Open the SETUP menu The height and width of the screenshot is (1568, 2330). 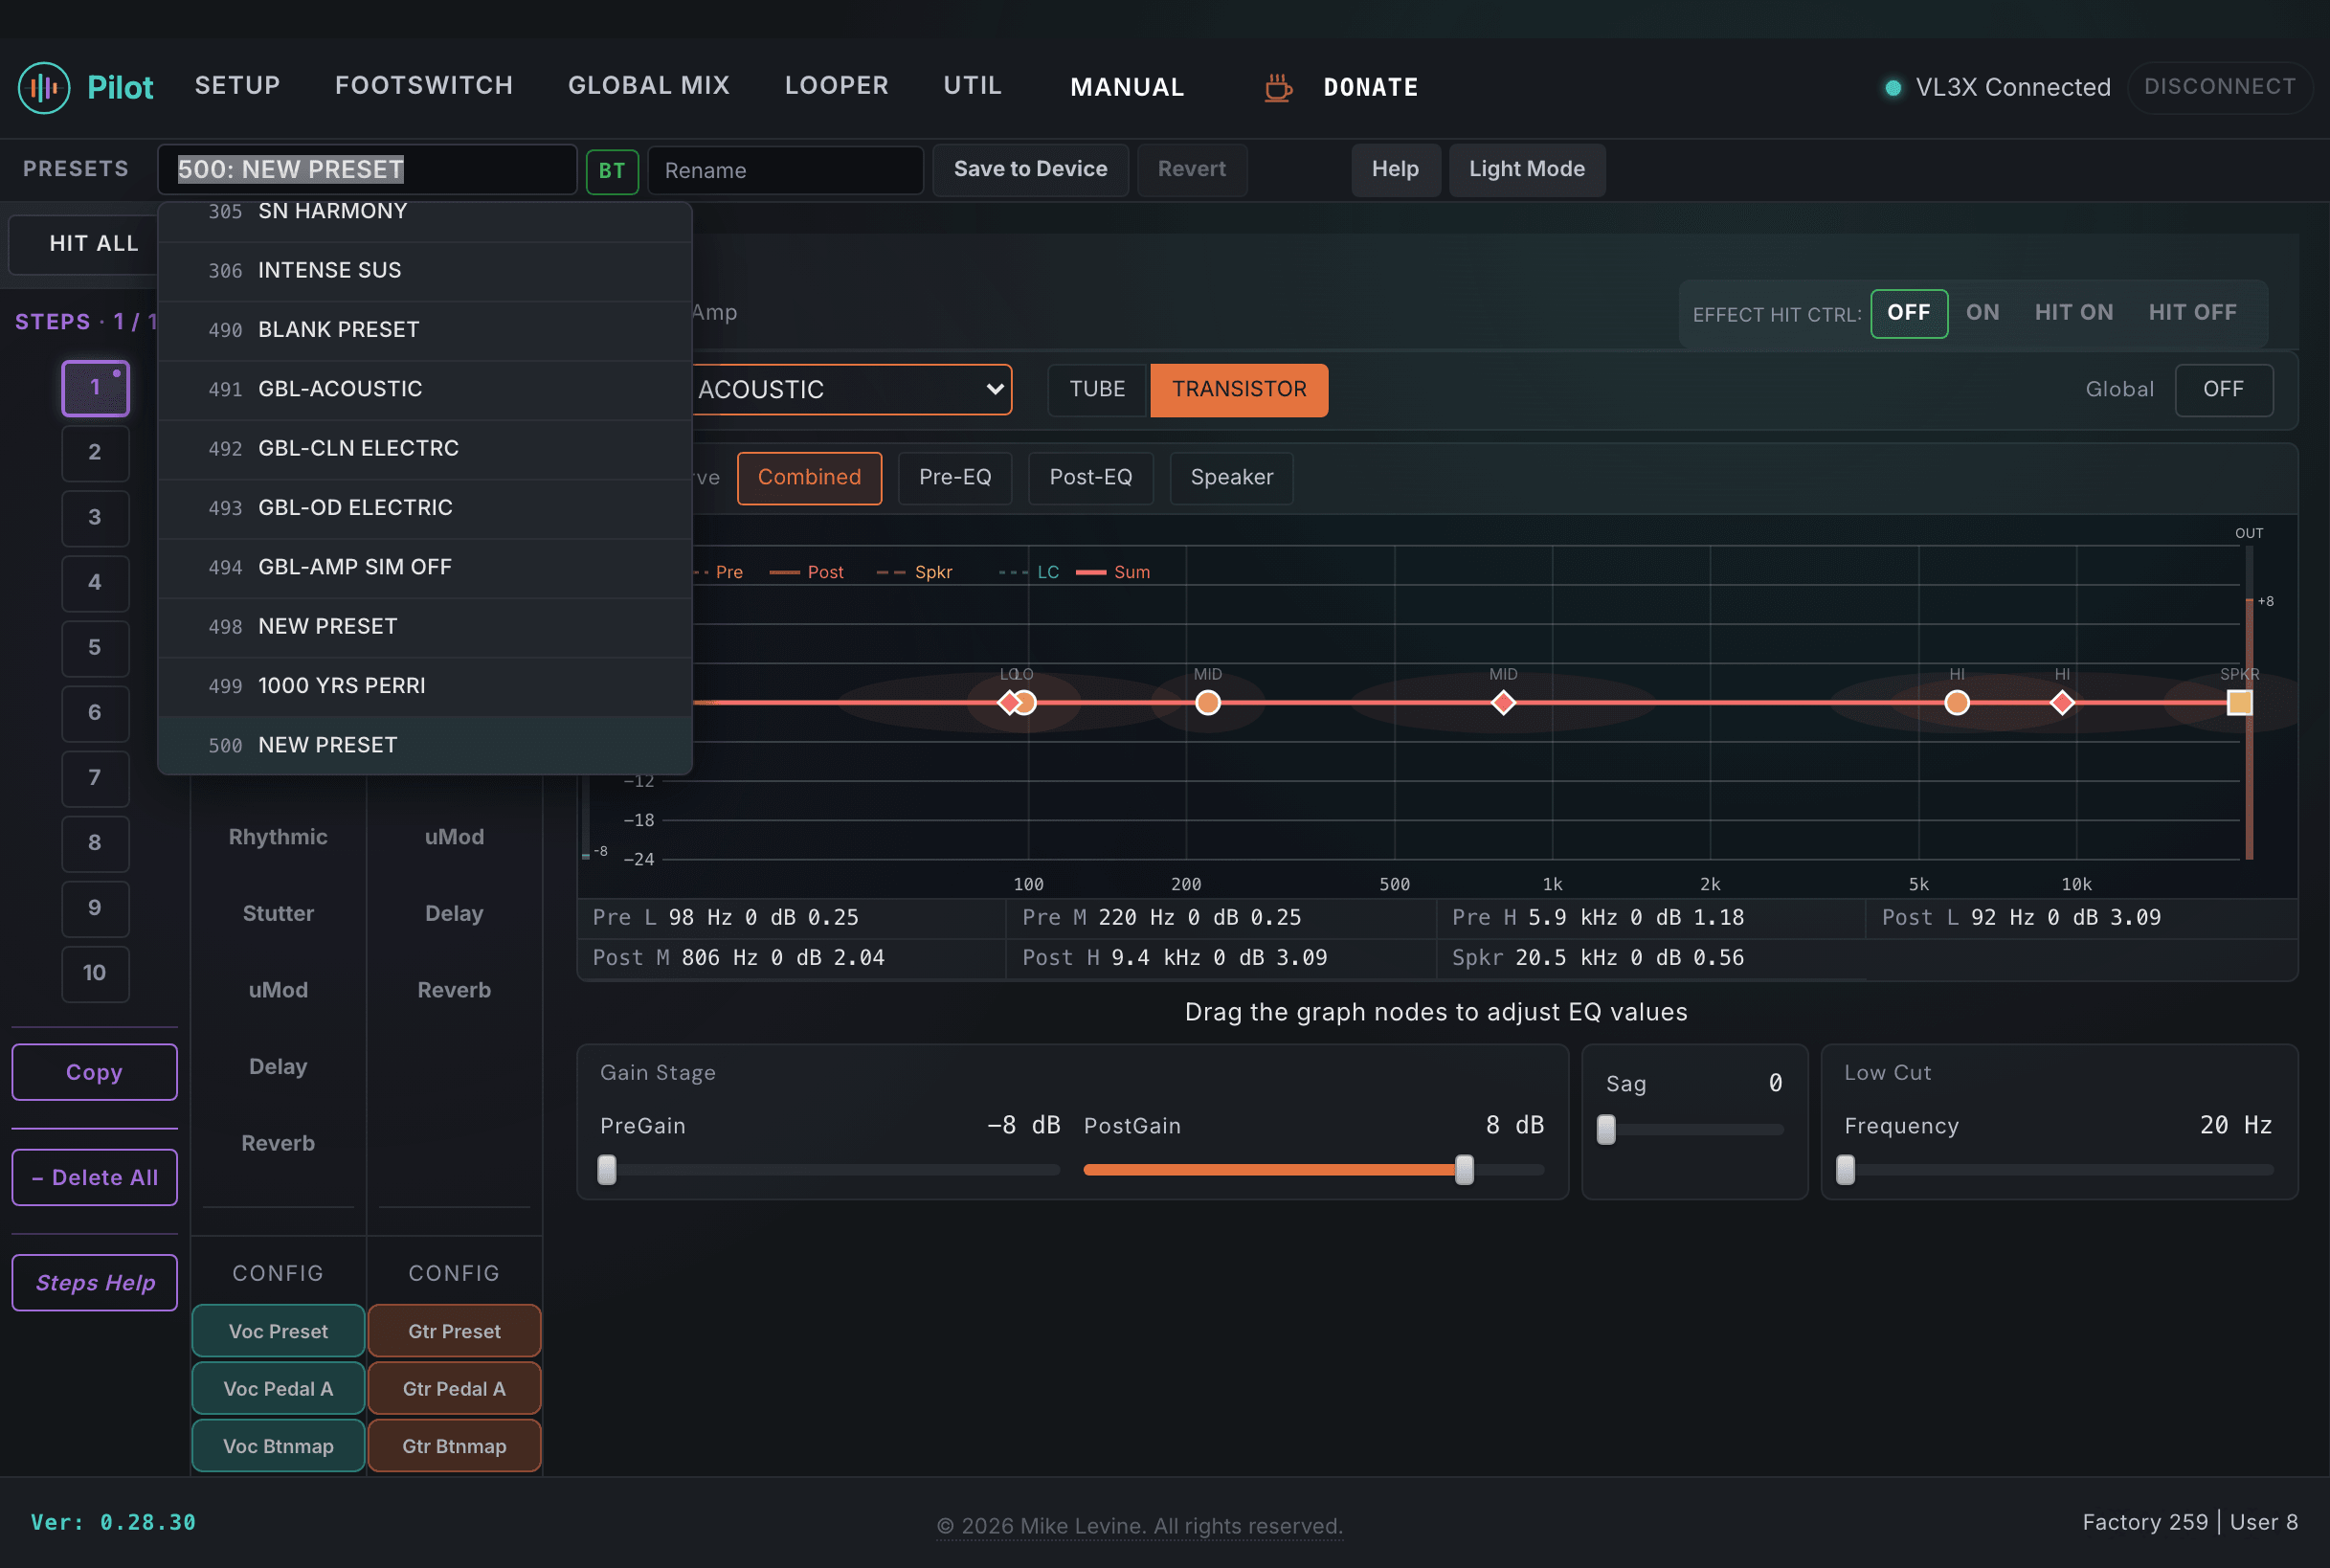[237, 86]
